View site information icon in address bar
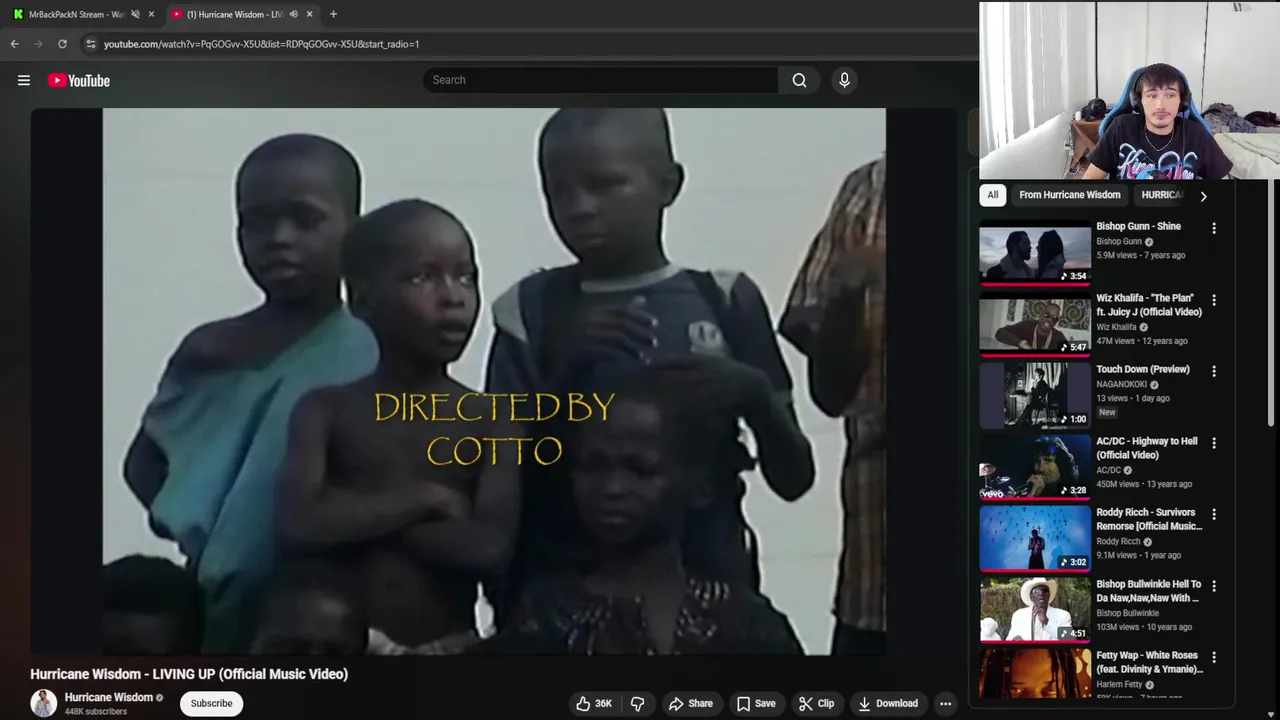The image size is (1280, 720). pos(90,44)
